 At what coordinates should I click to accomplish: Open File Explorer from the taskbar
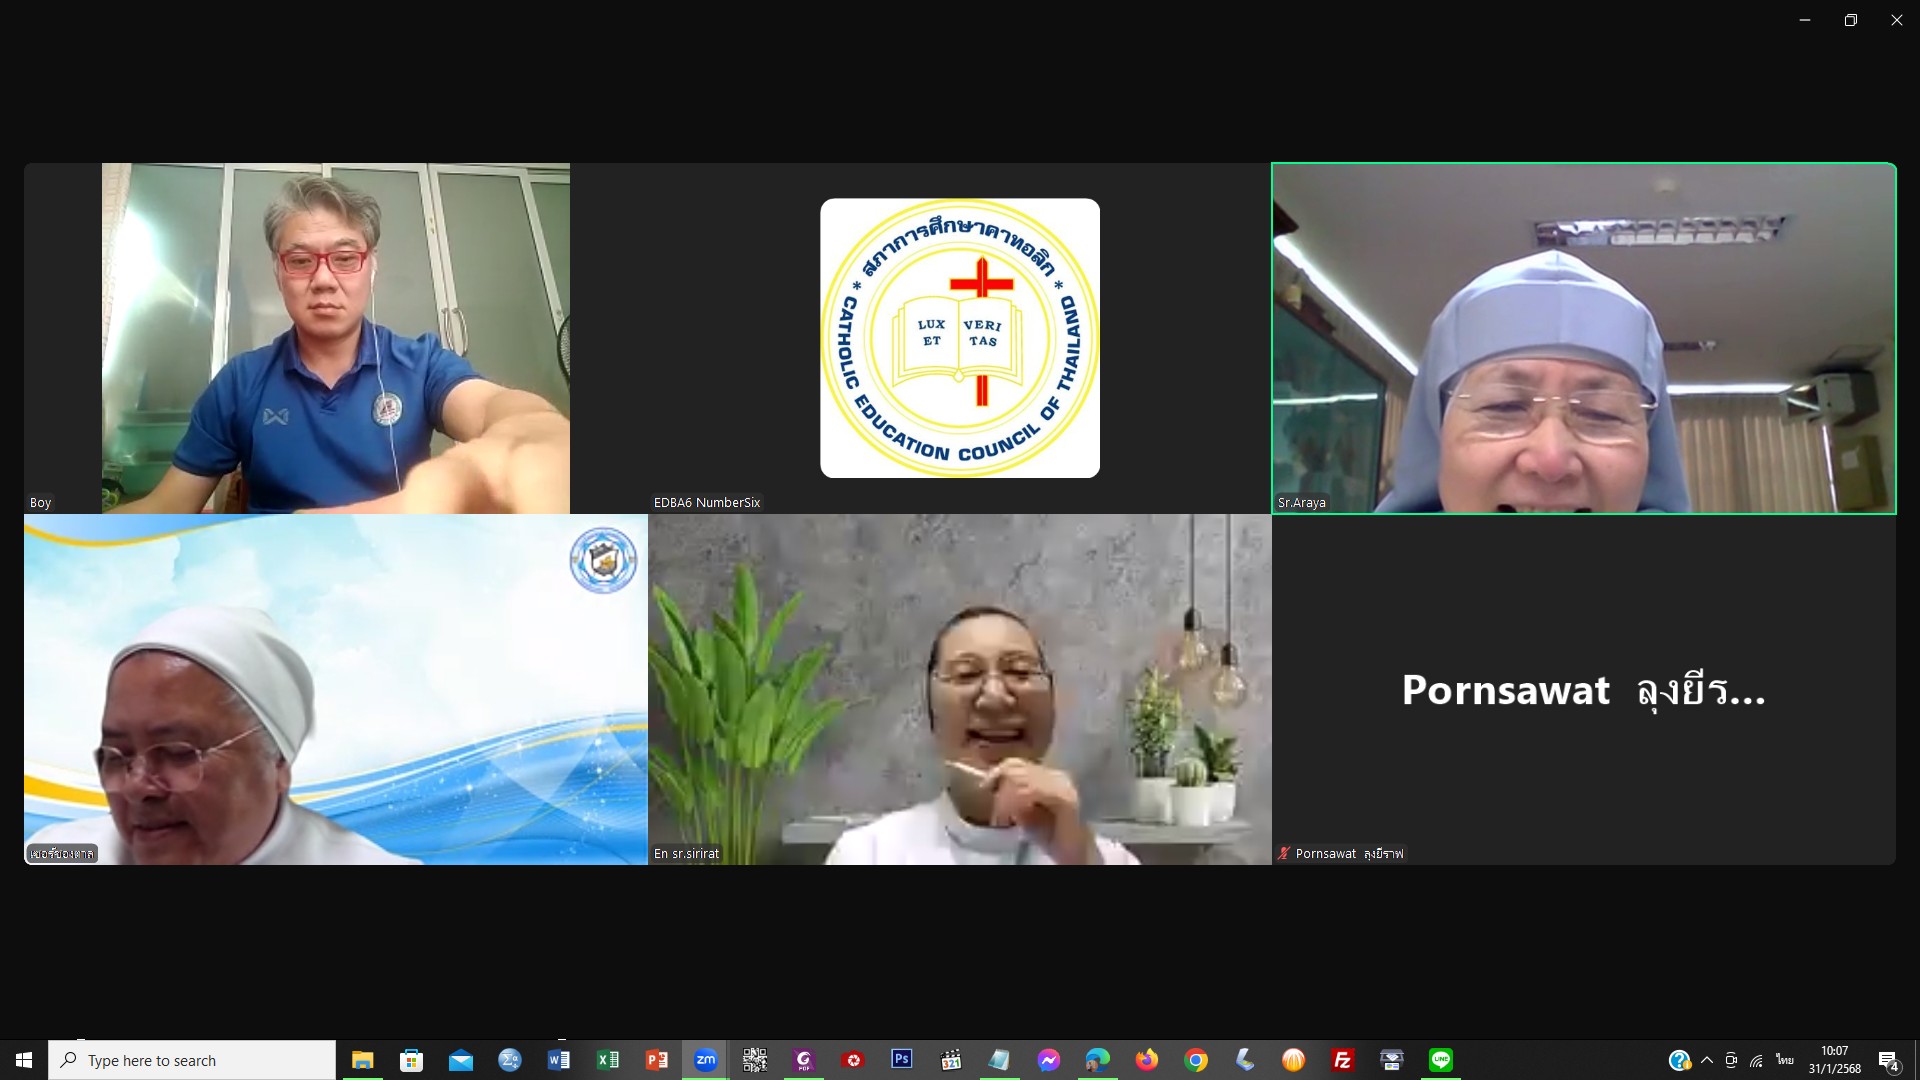tap(362, 1060)
